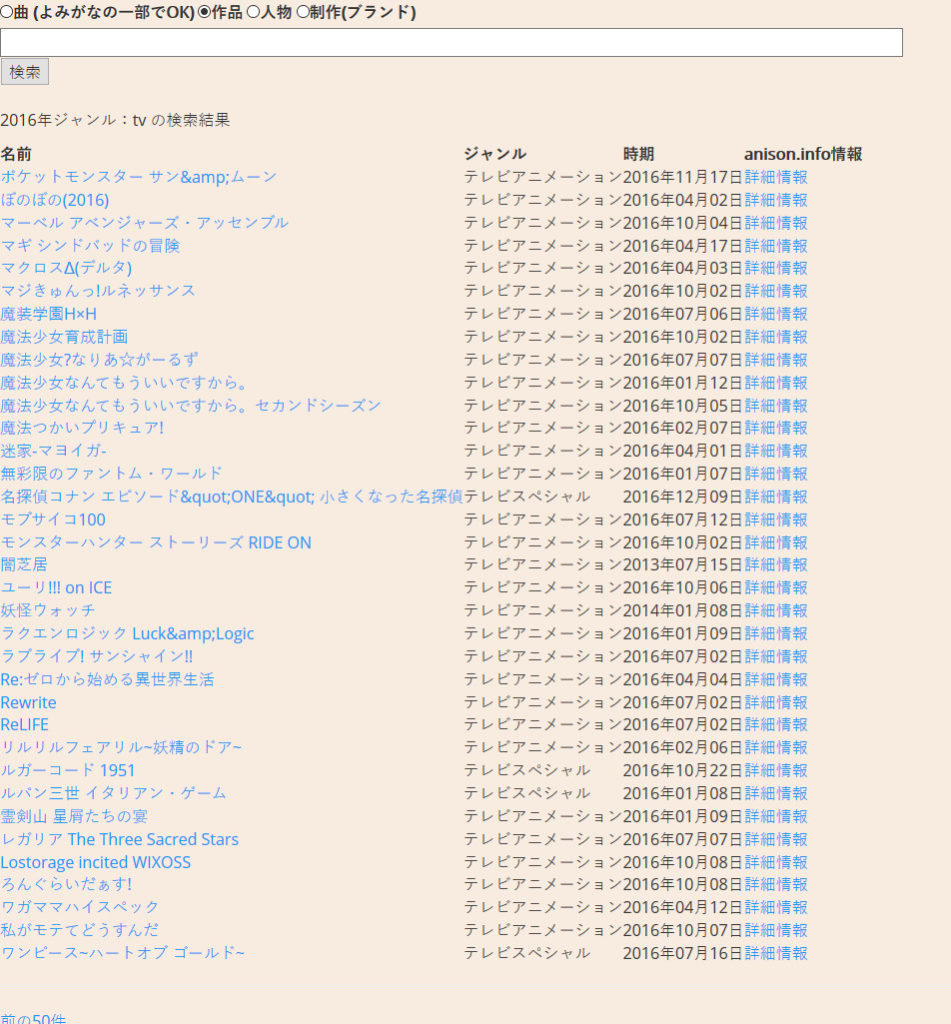Open 詳細情報 for マギ シンドバッドの冒険
Screen dimensions: 951x1024
(776, 246)
